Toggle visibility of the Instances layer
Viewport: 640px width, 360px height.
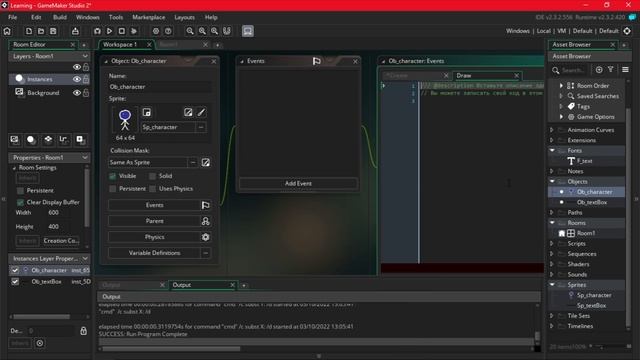(77, 79)
